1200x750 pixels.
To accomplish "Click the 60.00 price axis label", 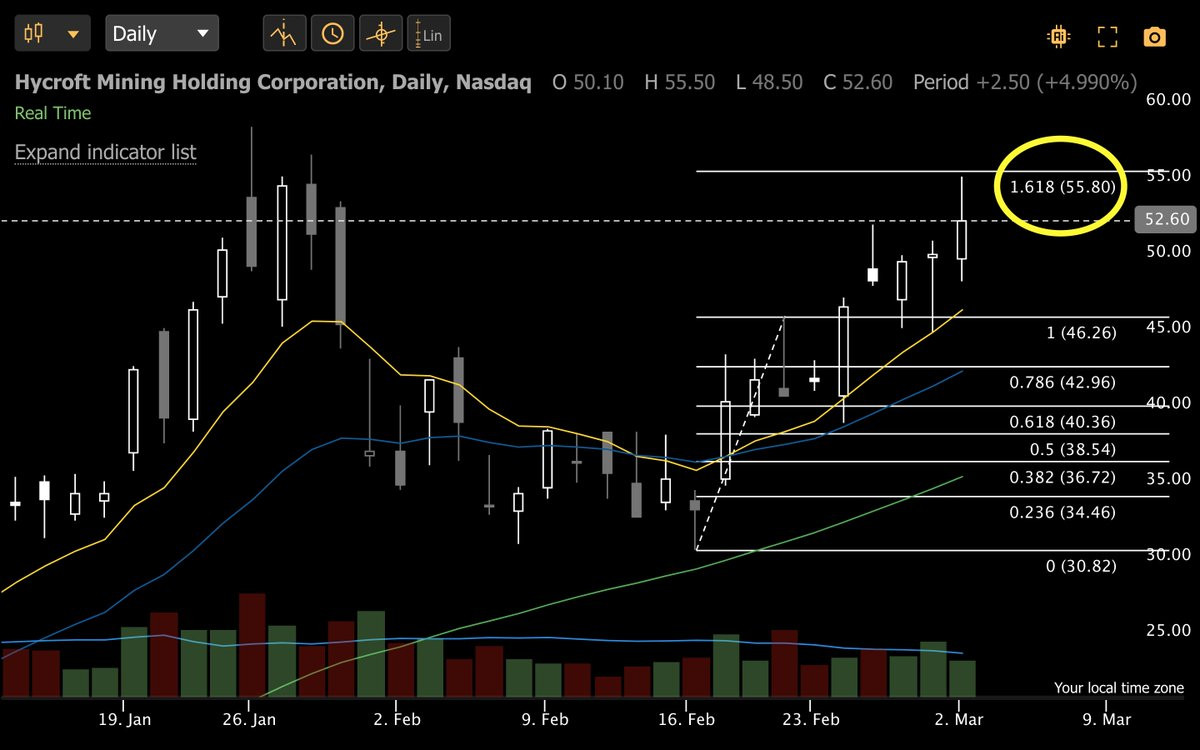I will tap(1168, 99).
